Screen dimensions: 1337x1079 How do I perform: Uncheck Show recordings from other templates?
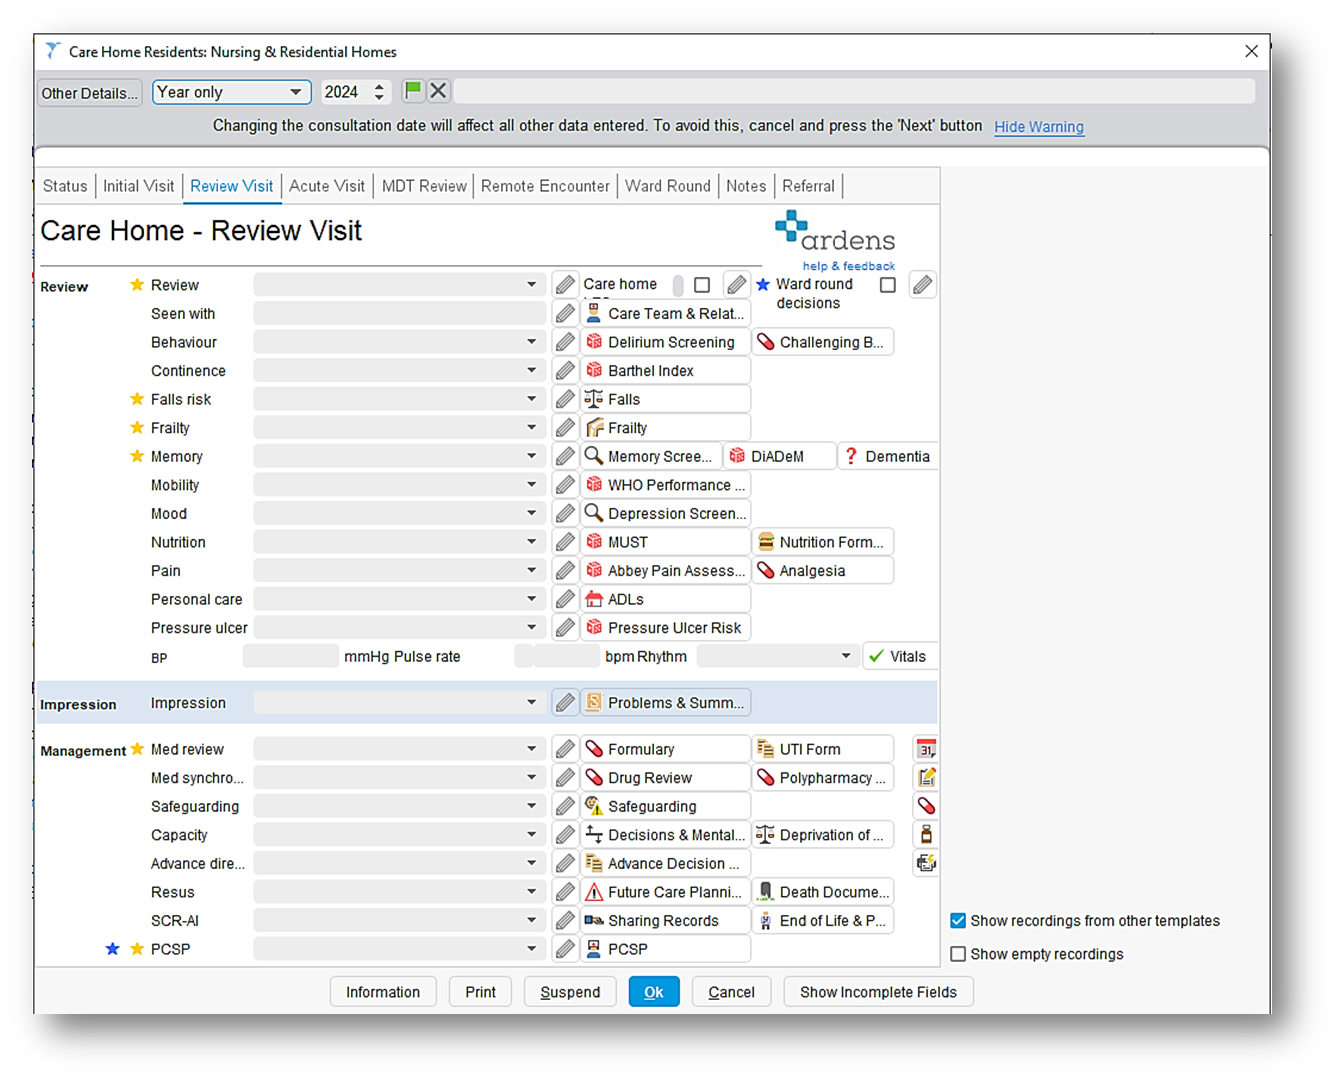click(x=958, y=921)
